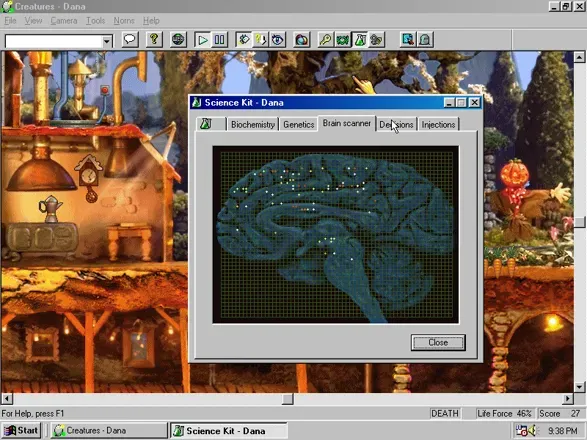Click the question mark help icon
The image size is (587, 440).
point(154,39)
